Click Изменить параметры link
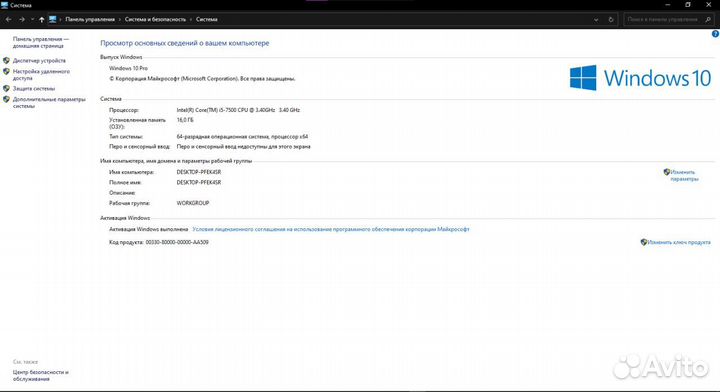This screenshot has height=392, width=720. 684,175
